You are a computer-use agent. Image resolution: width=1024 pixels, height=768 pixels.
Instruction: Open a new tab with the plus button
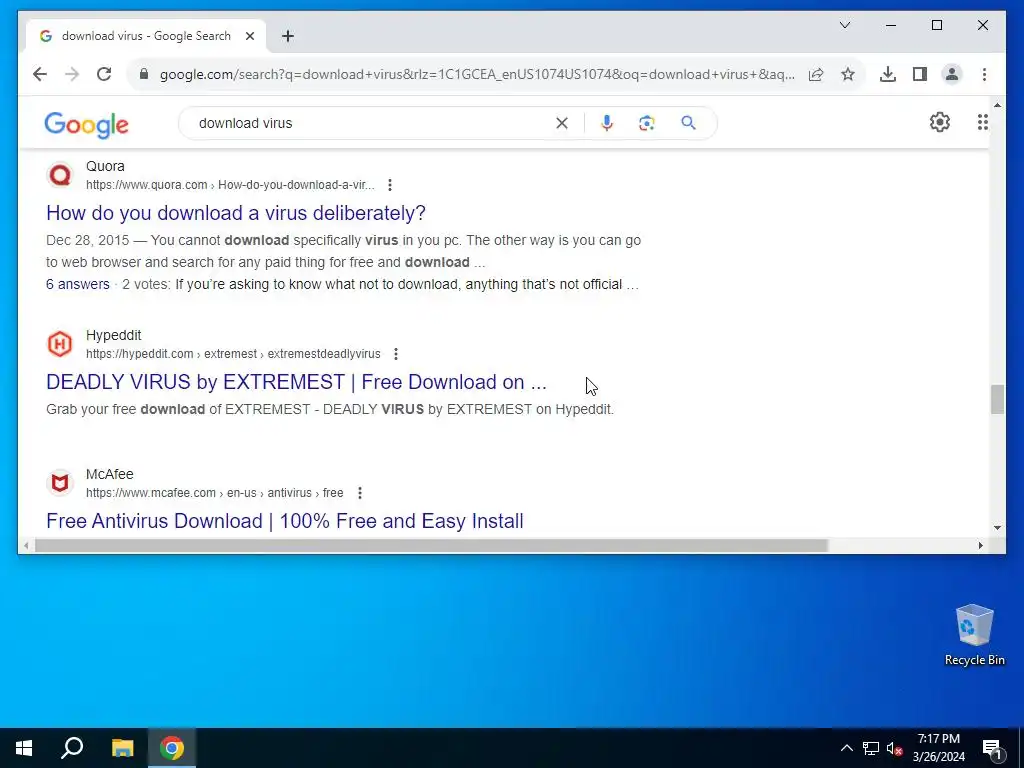coord(288,36)
